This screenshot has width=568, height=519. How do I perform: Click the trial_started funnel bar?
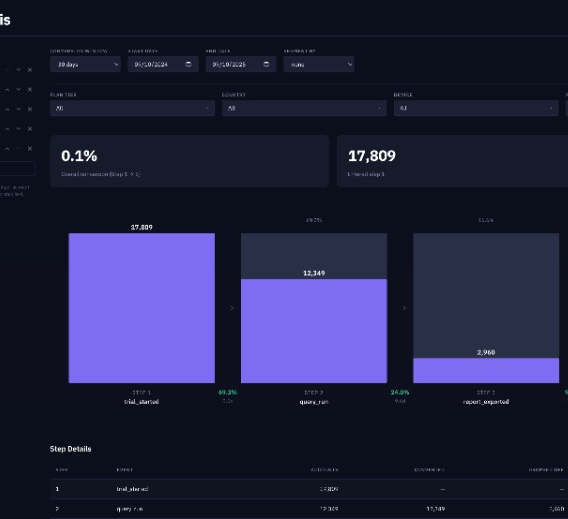pyautogui.click(x=142, y=308)
